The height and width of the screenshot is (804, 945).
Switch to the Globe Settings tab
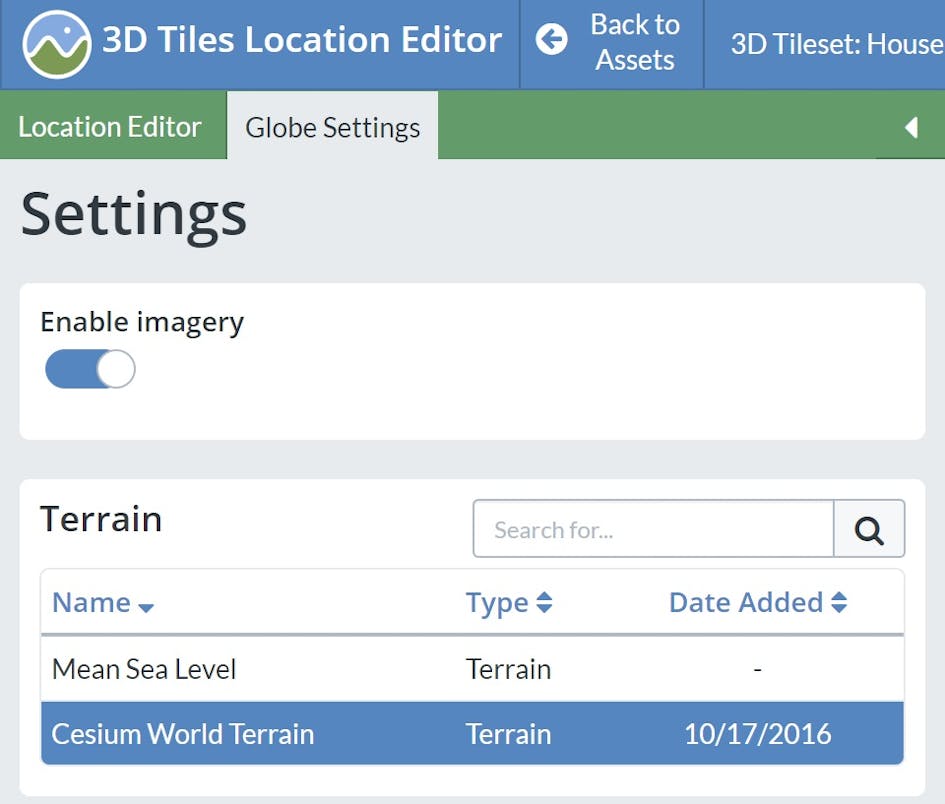[332, 126]
